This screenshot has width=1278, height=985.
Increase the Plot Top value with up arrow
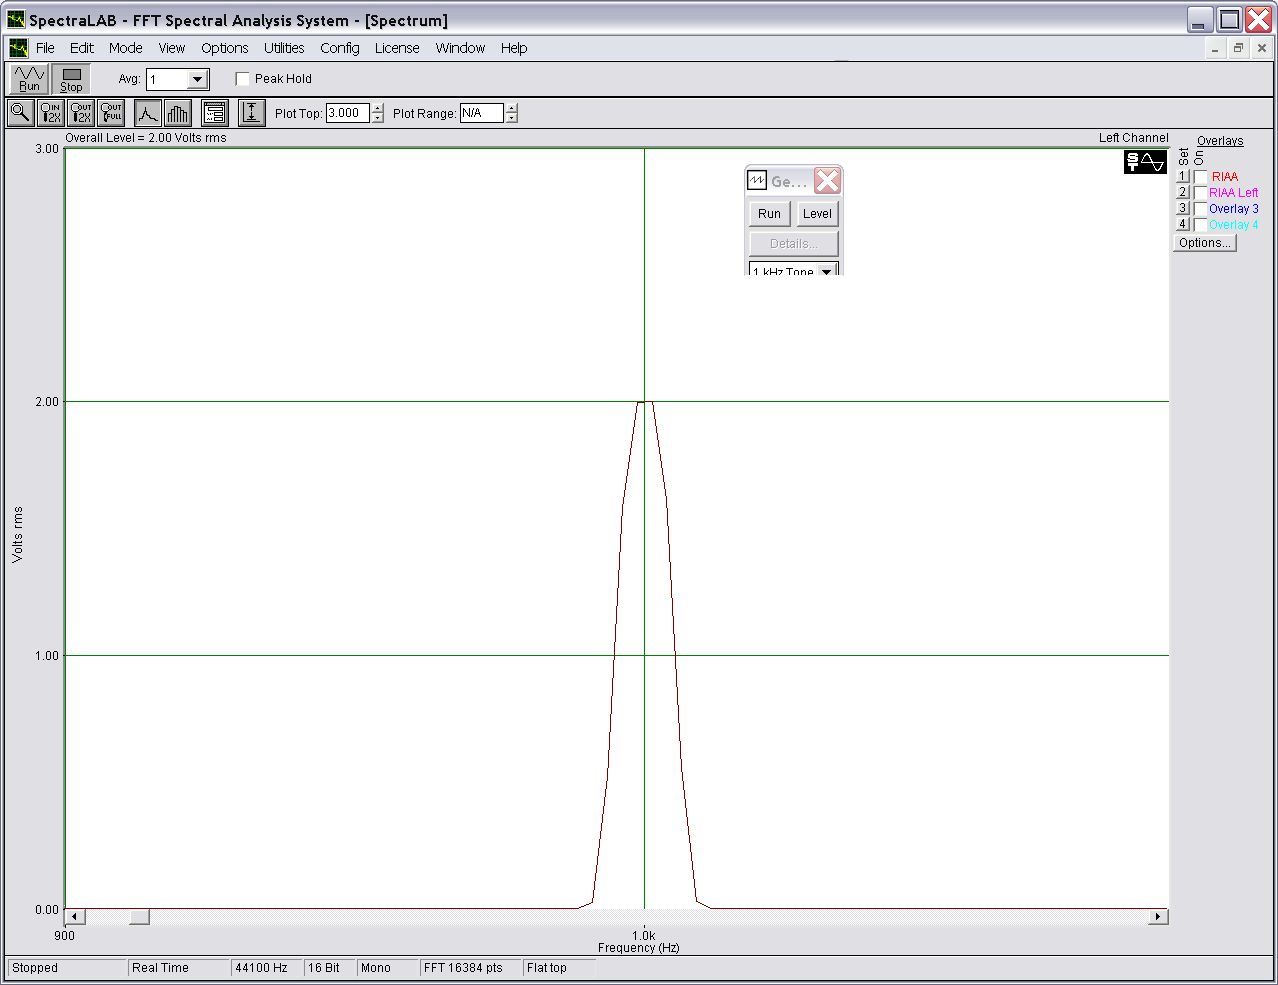coord(377,108)
